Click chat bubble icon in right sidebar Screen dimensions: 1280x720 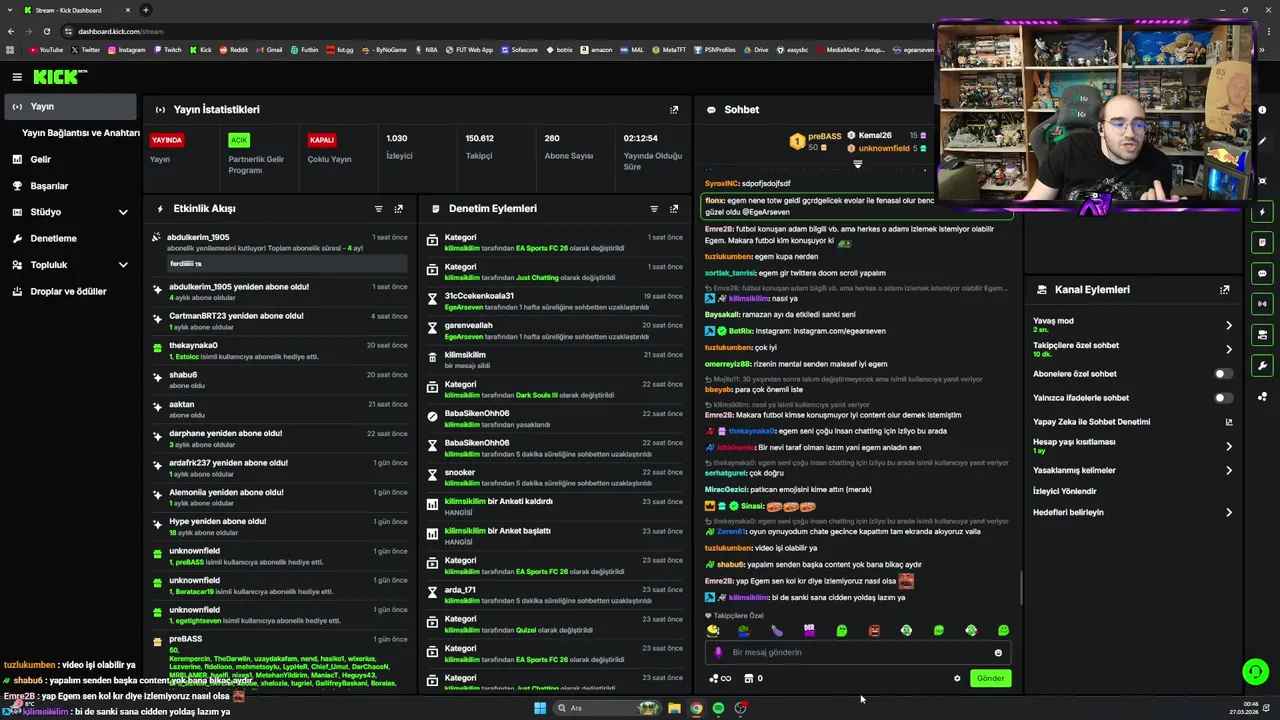pos(1263,274)
